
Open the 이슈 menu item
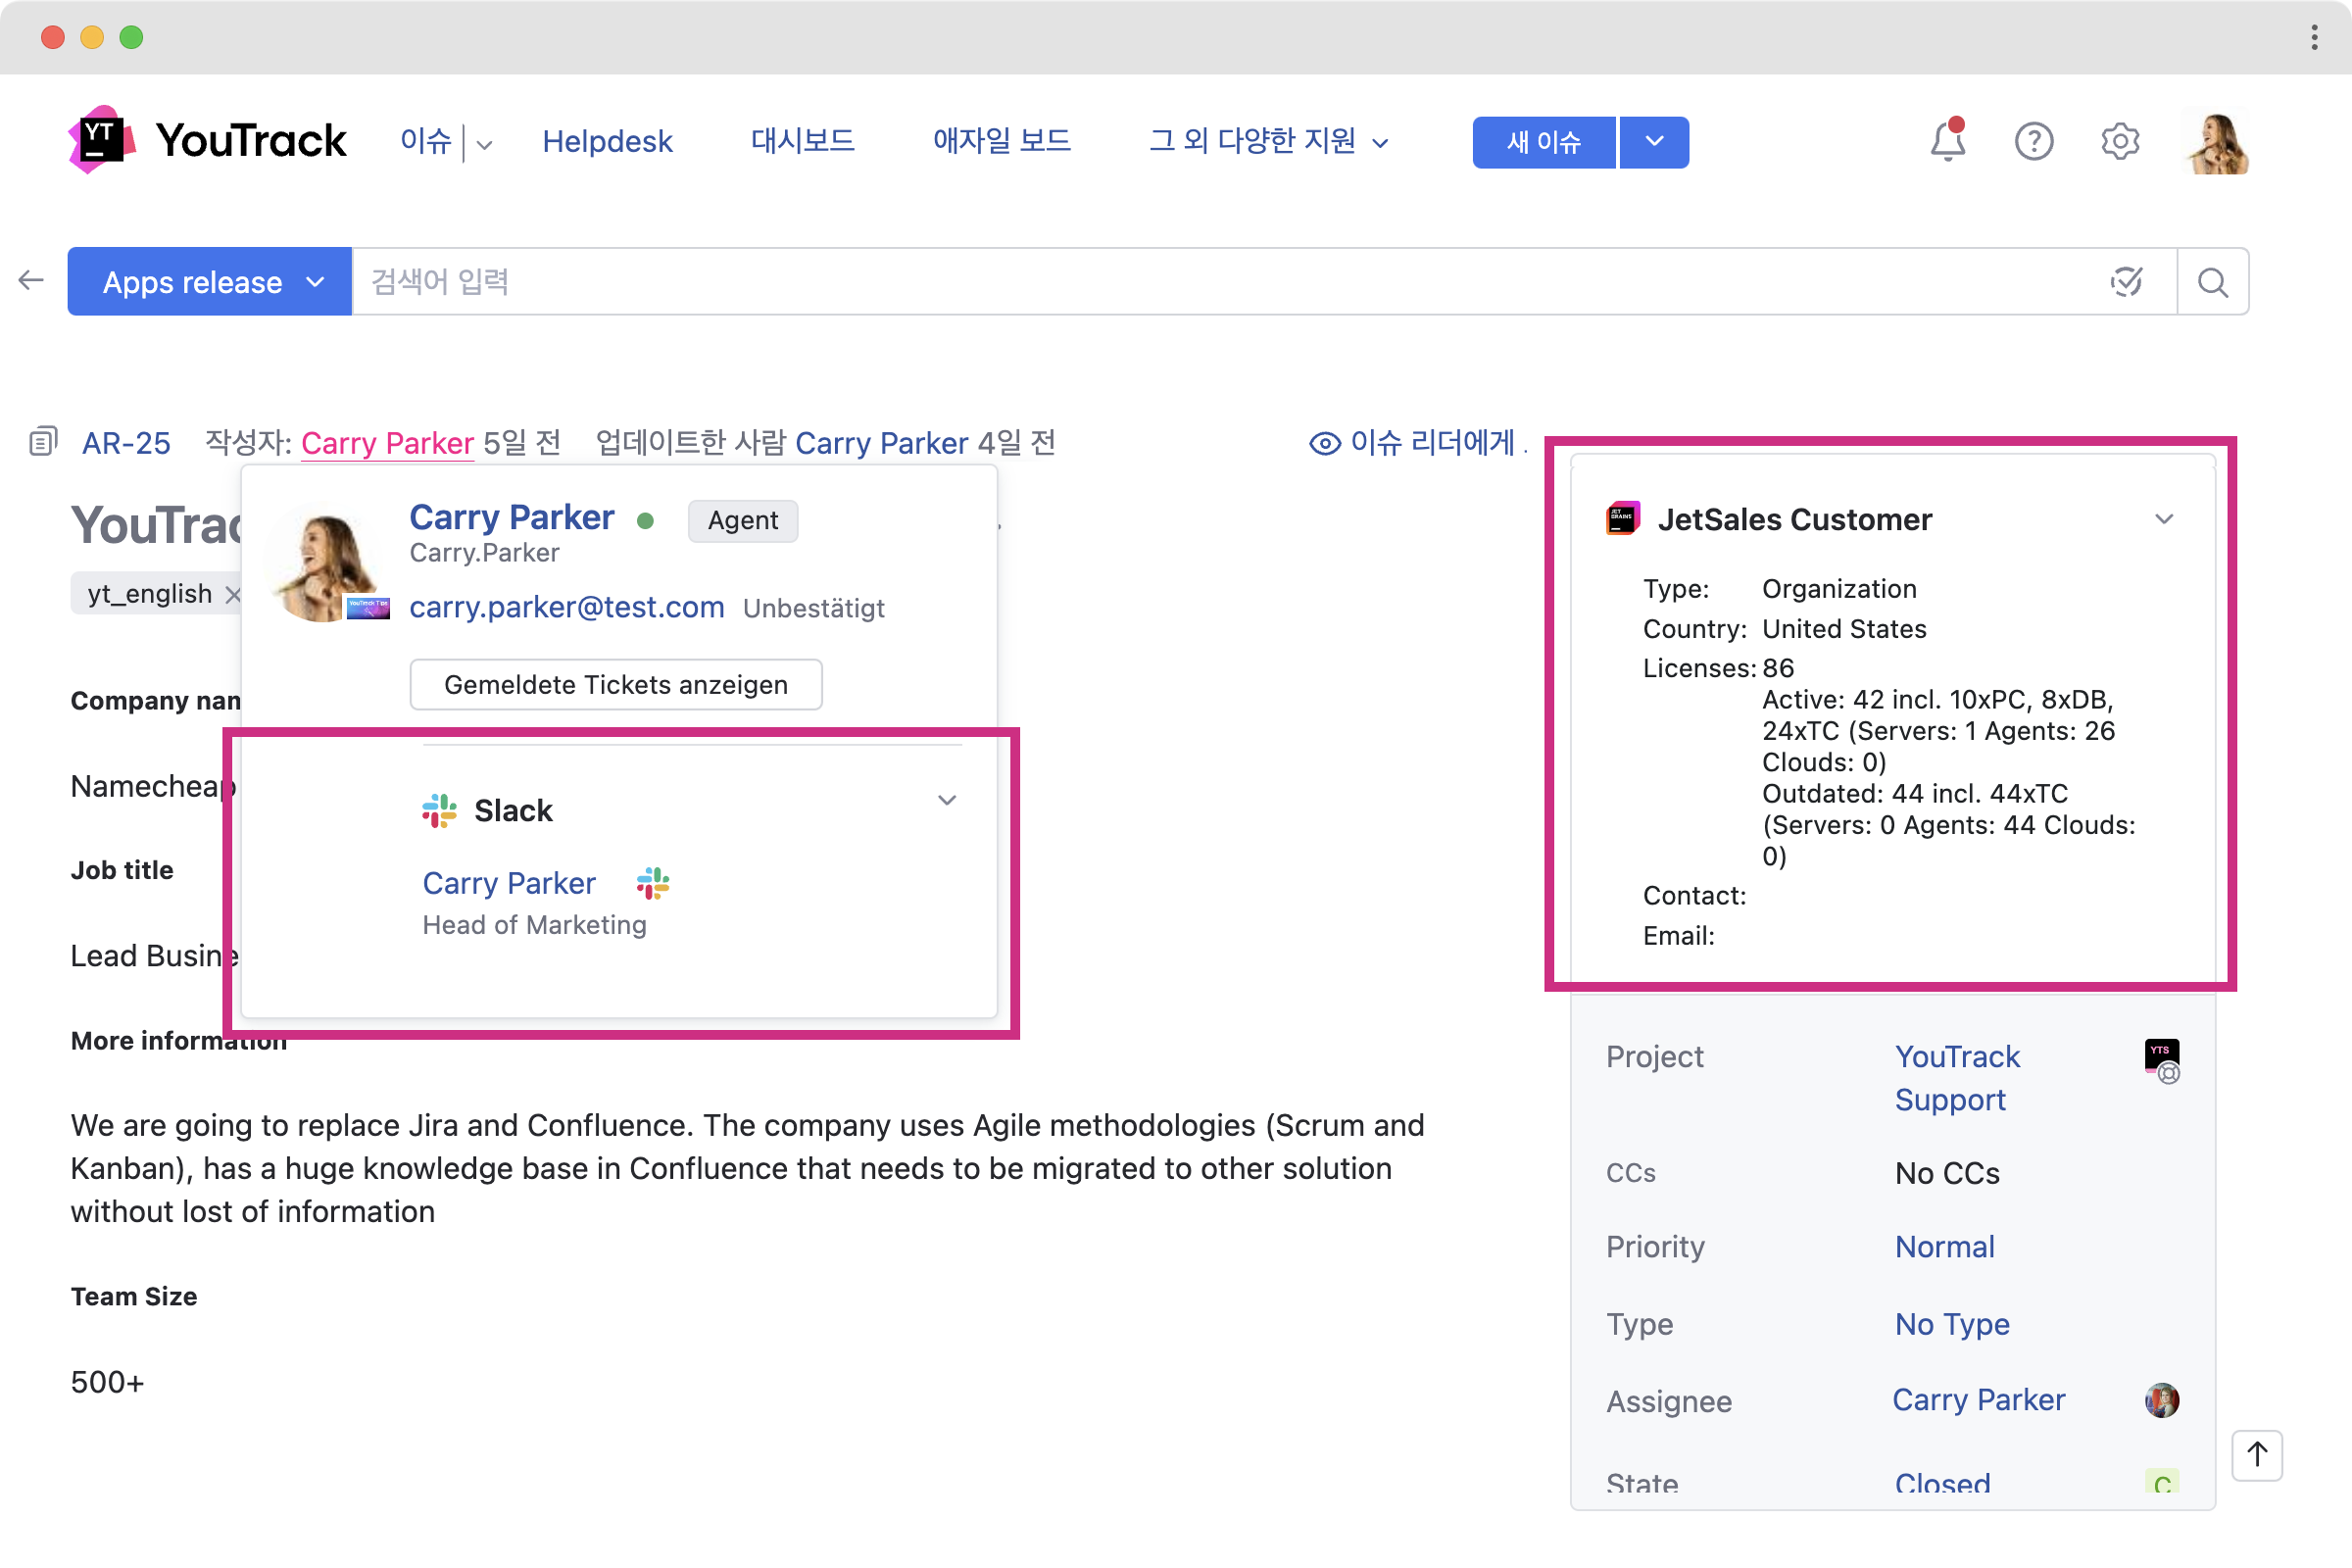pyautogui.click(x=426, y=141)
